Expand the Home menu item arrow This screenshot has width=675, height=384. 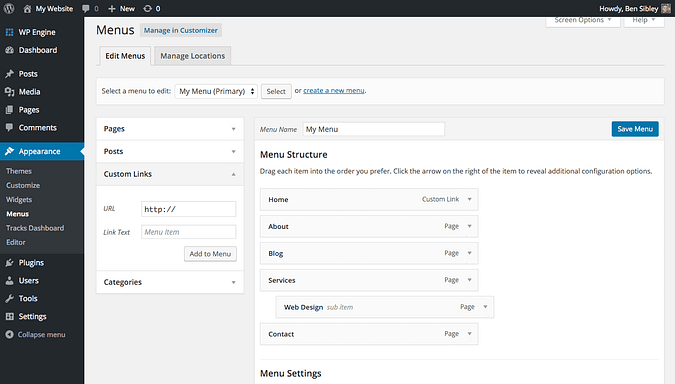click(x=470, y=199)
